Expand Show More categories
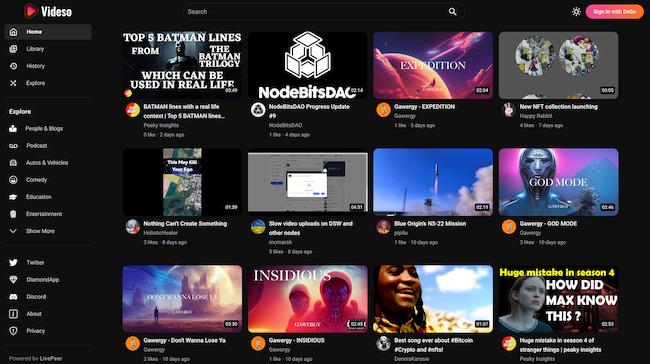The image size is (650, 364). pos(32,231)
